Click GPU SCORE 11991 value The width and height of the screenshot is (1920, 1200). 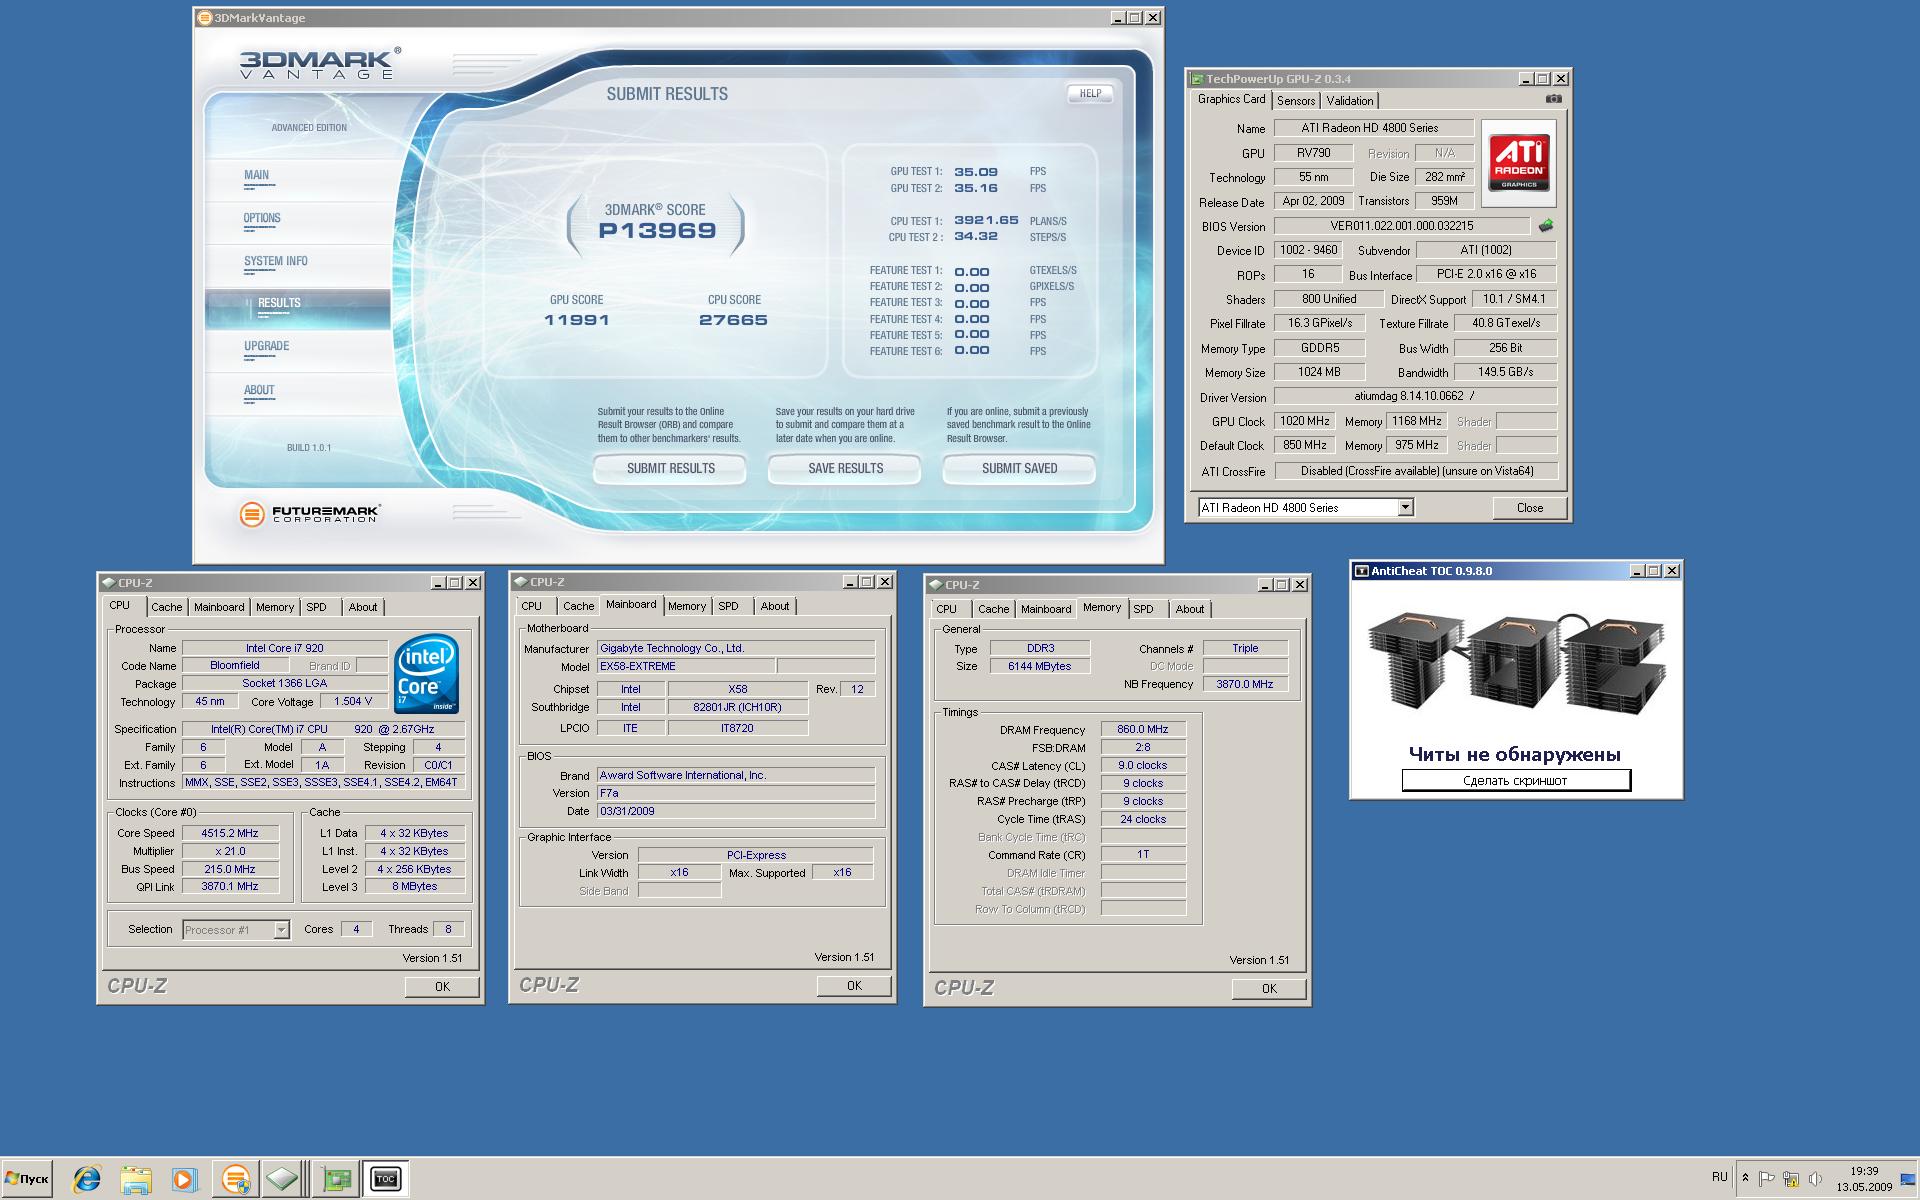pyautogui.click(x=577, y=320)
